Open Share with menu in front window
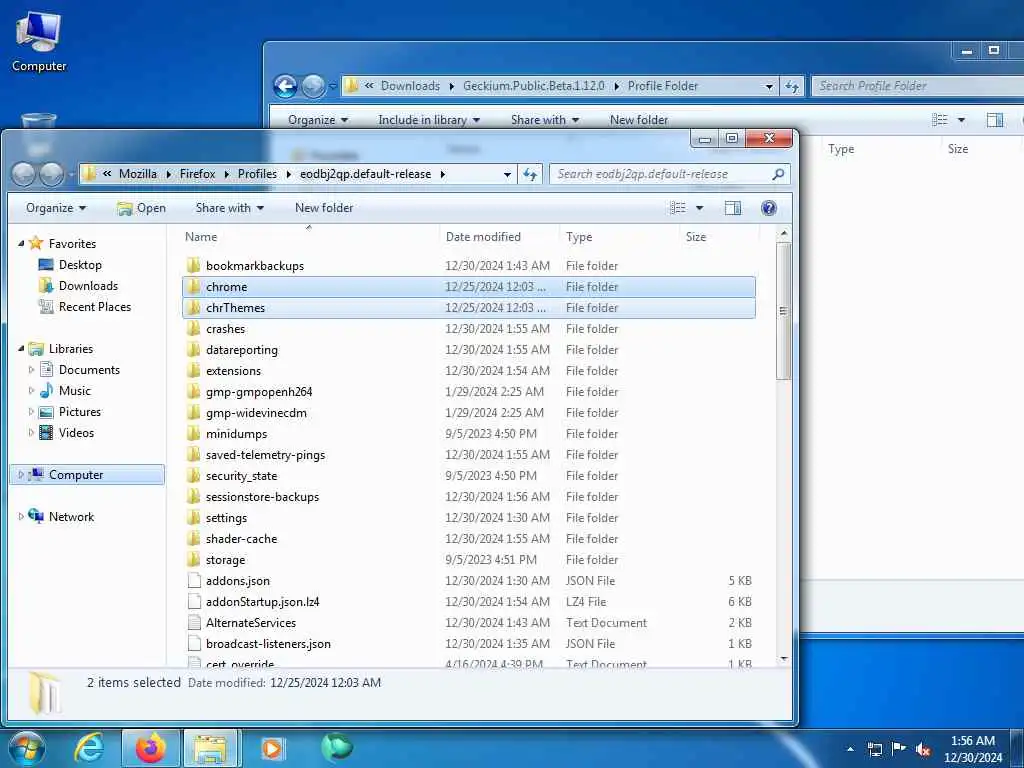The image size is (1024, 768). [x=229, y=208]
